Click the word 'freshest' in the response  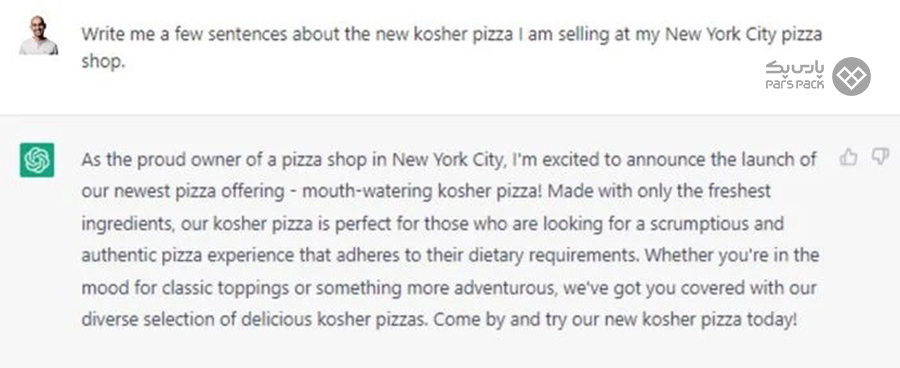point(736,191)
